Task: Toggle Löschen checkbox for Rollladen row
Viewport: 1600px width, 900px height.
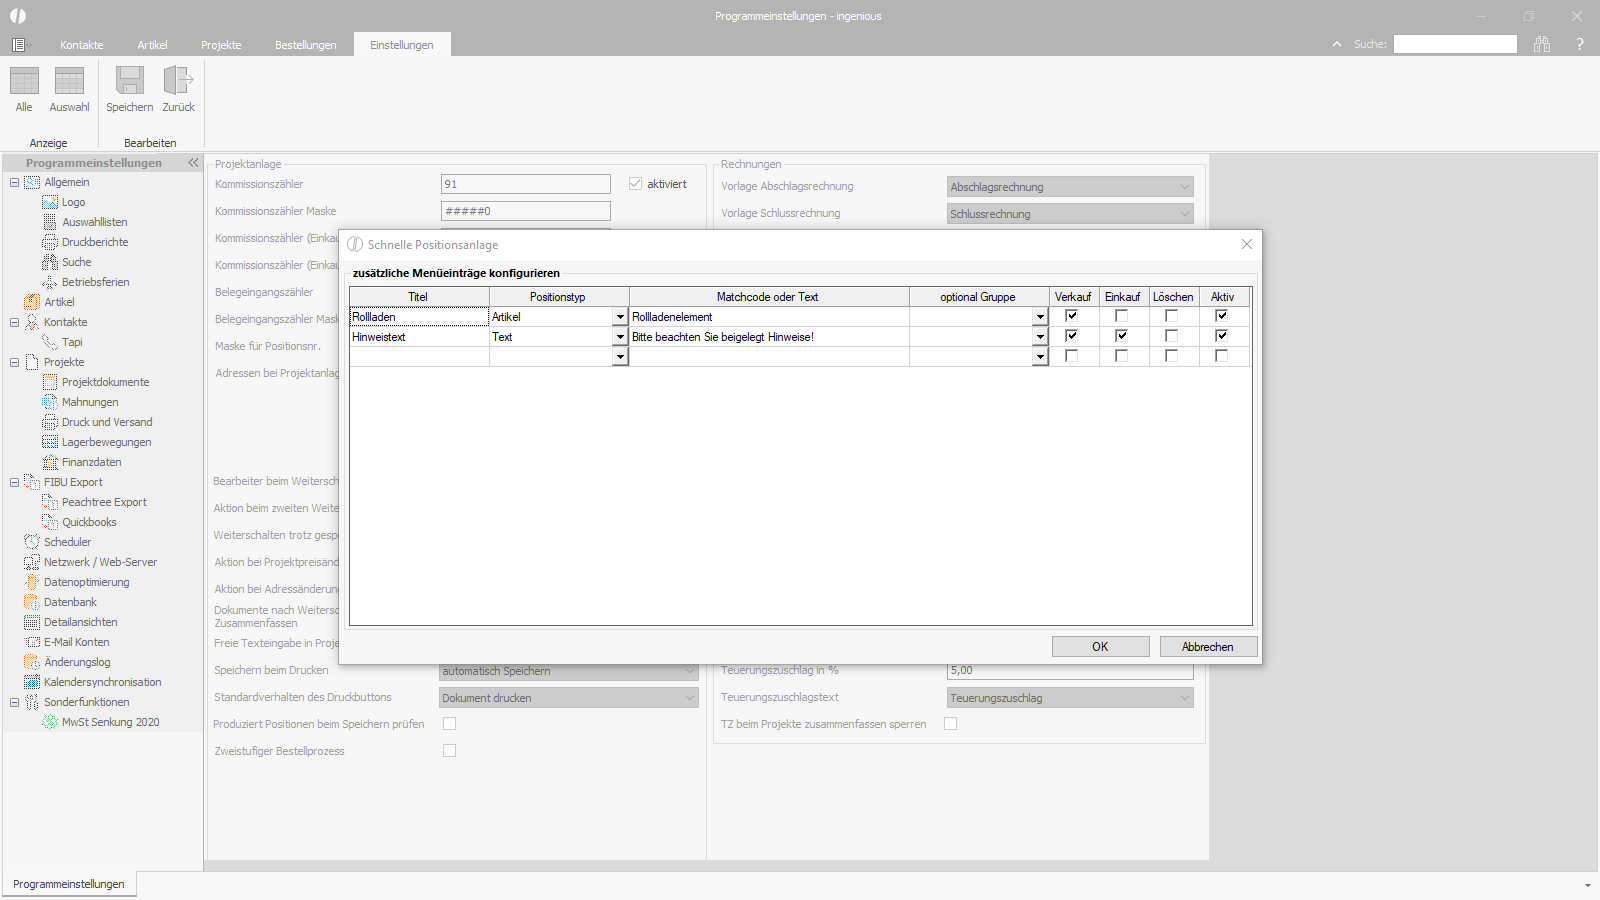Action: pos(1172,316)
